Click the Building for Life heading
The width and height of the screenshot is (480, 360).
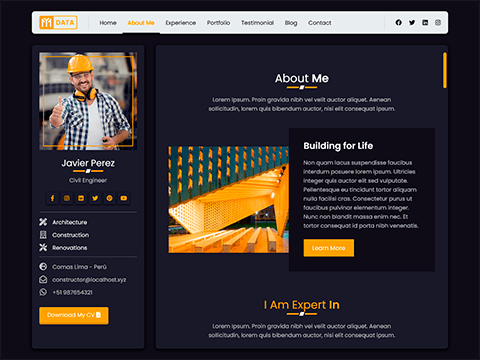coord(338,146)
